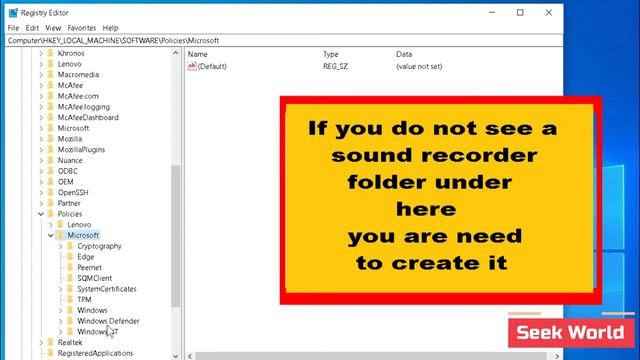Open the Edit menu

coord(32,28)
